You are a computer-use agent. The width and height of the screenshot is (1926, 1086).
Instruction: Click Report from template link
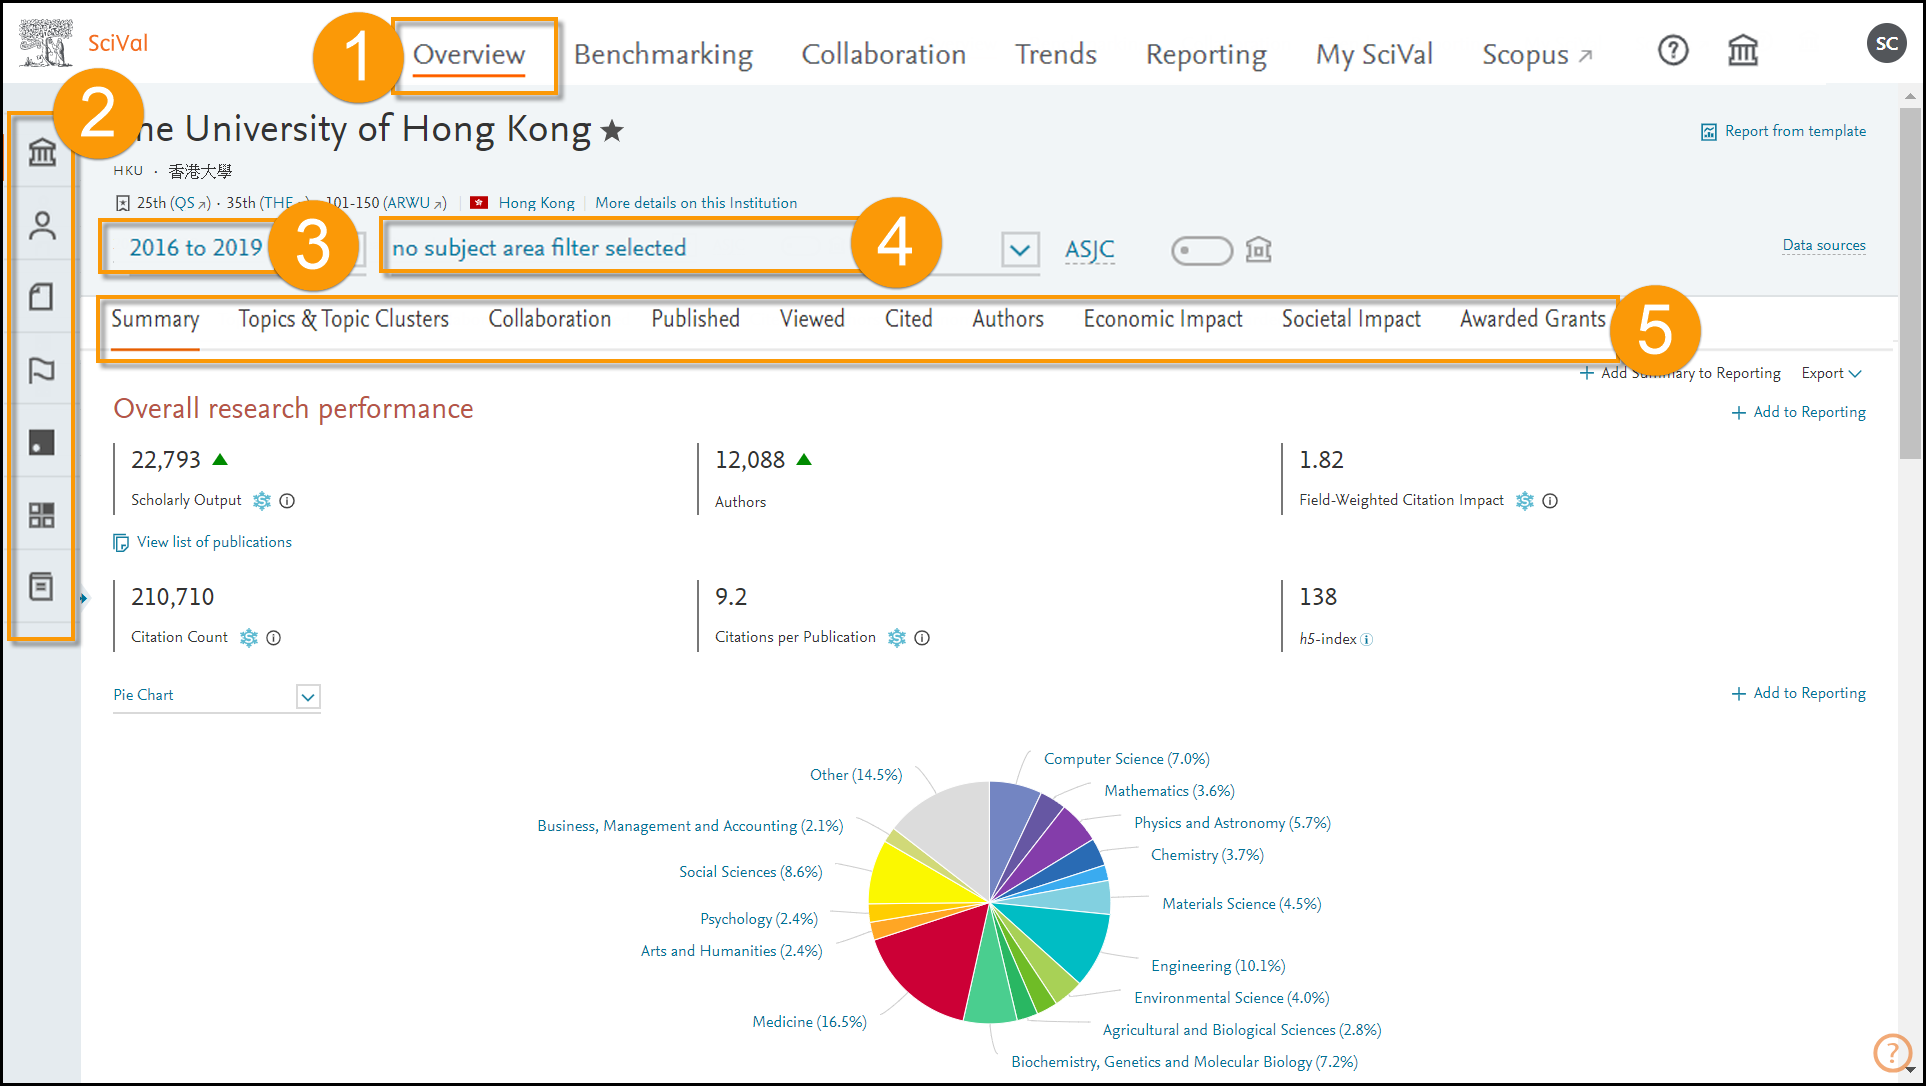click(1783, 132)
